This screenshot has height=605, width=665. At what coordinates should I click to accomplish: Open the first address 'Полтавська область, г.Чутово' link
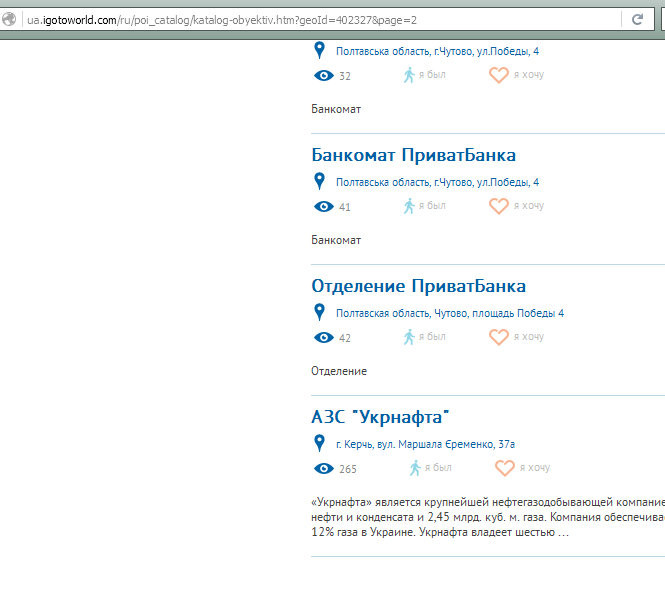pos(437,51)
